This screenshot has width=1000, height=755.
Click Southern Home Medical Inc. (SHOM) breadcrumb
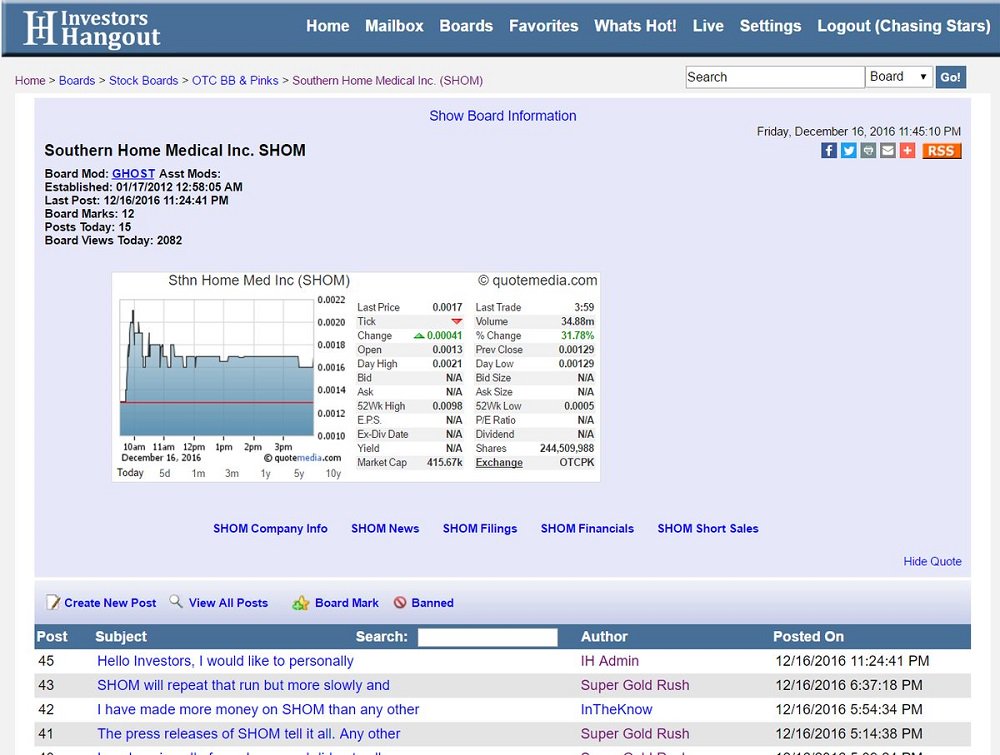pos(388,80)
